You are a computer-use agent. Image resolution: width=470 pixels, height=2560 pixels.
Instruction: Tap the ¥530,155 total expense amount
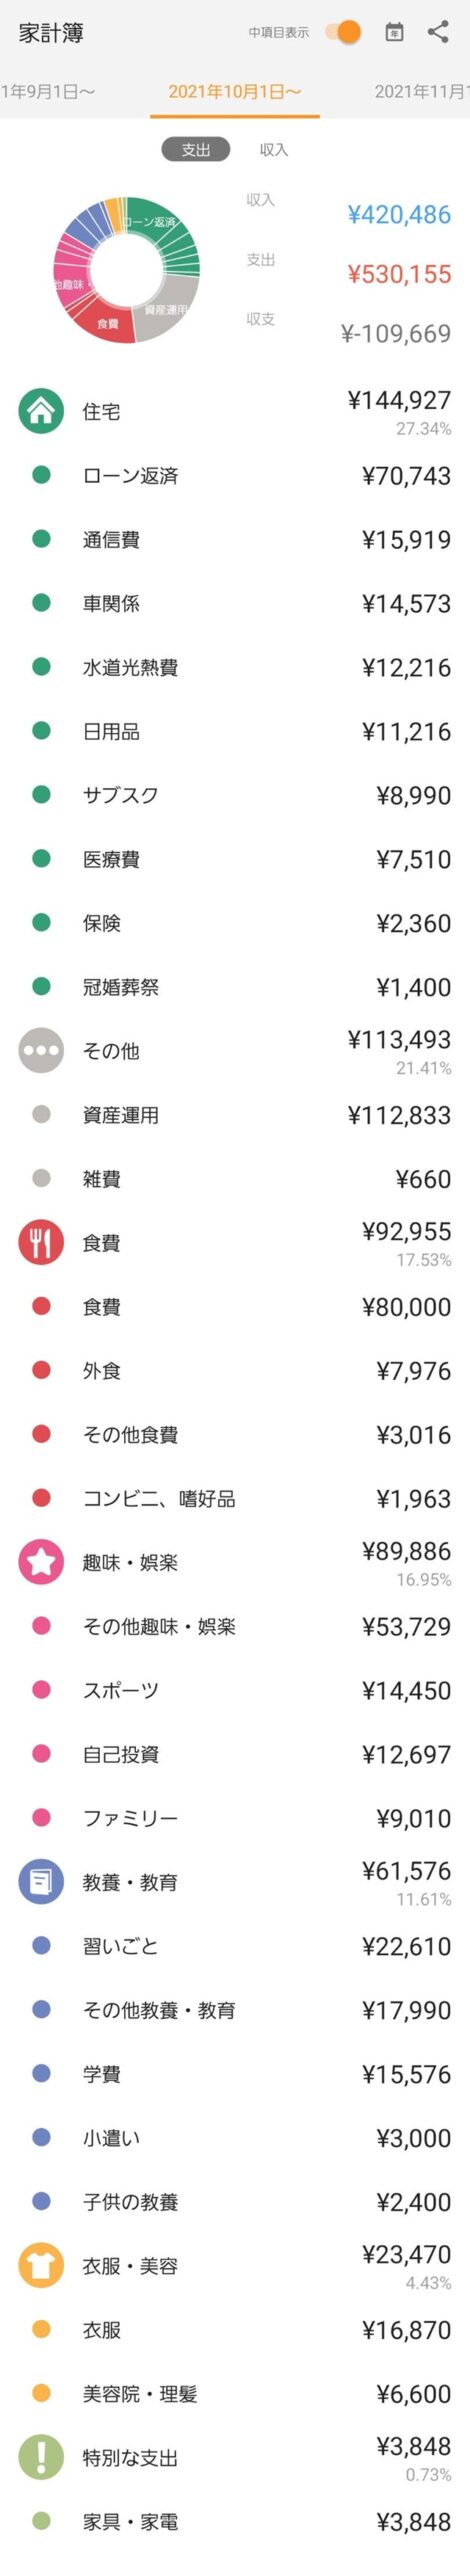pos(399,273)
